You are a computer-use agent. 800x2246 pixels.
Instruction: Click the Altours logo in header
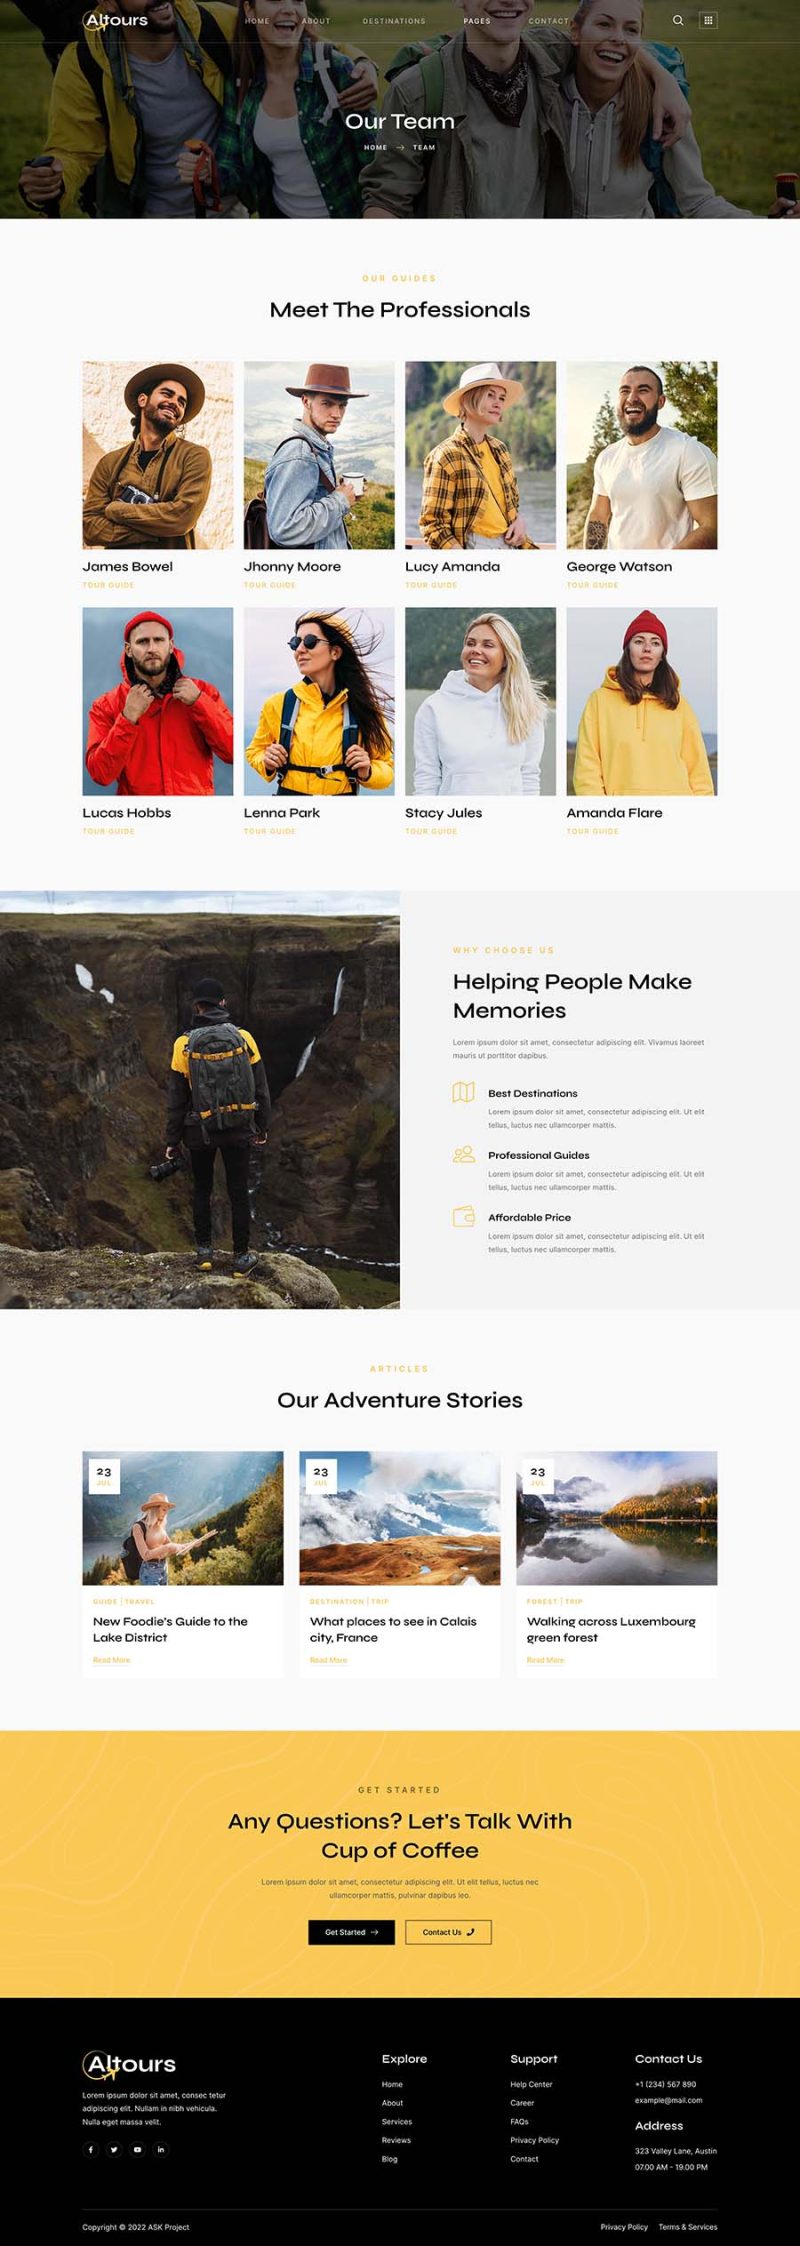pos(116,20)
